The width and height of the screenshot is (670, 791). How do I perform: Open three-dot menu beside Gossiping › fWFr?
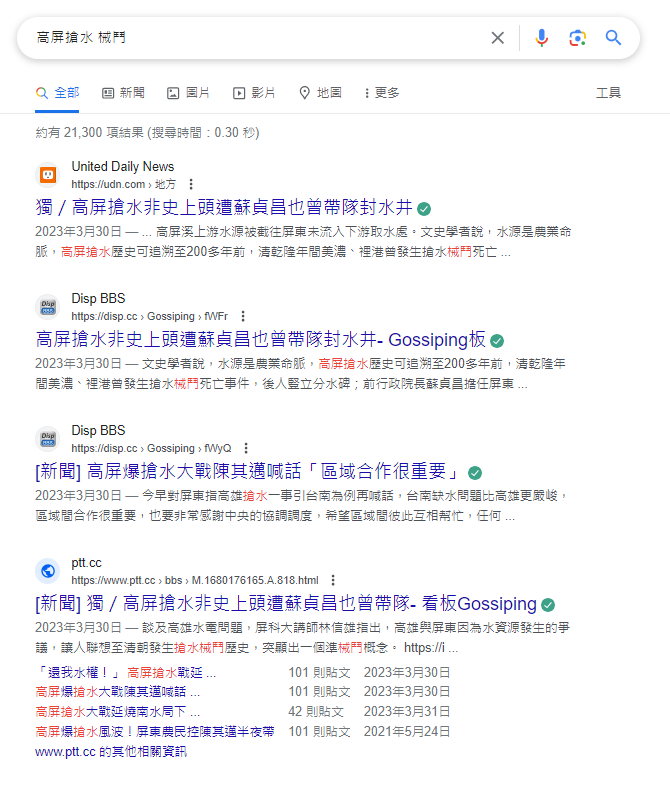click(243, 316)
